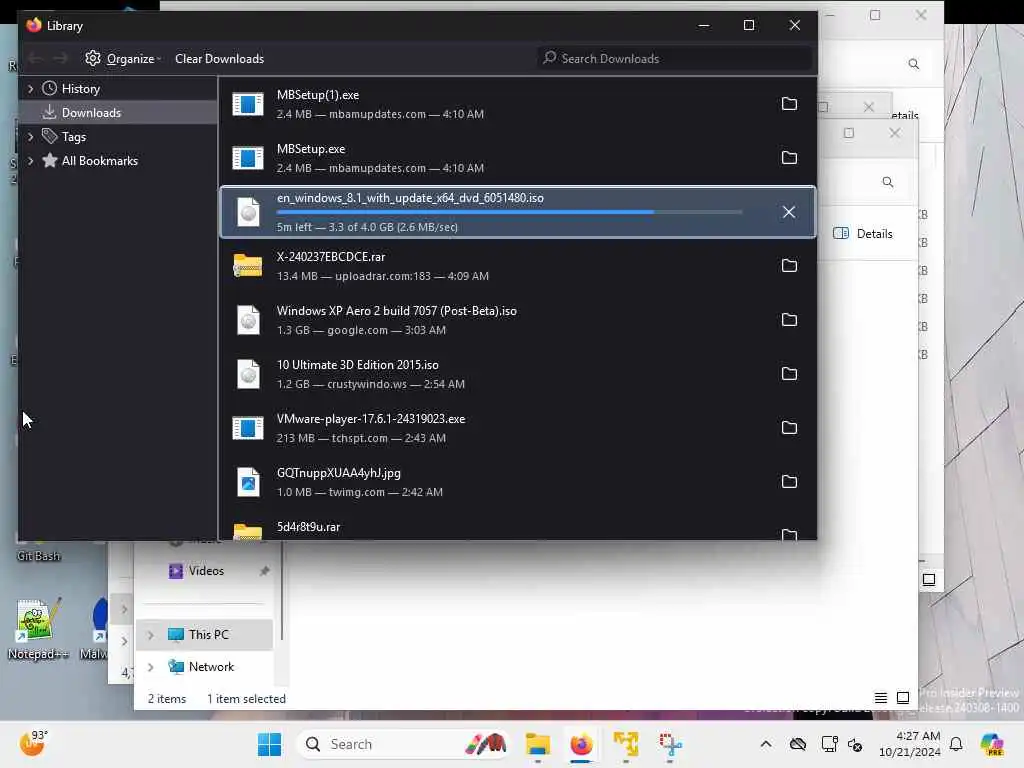
Task: Click the VMware-player exe file icon
Action: click(248, 428)
